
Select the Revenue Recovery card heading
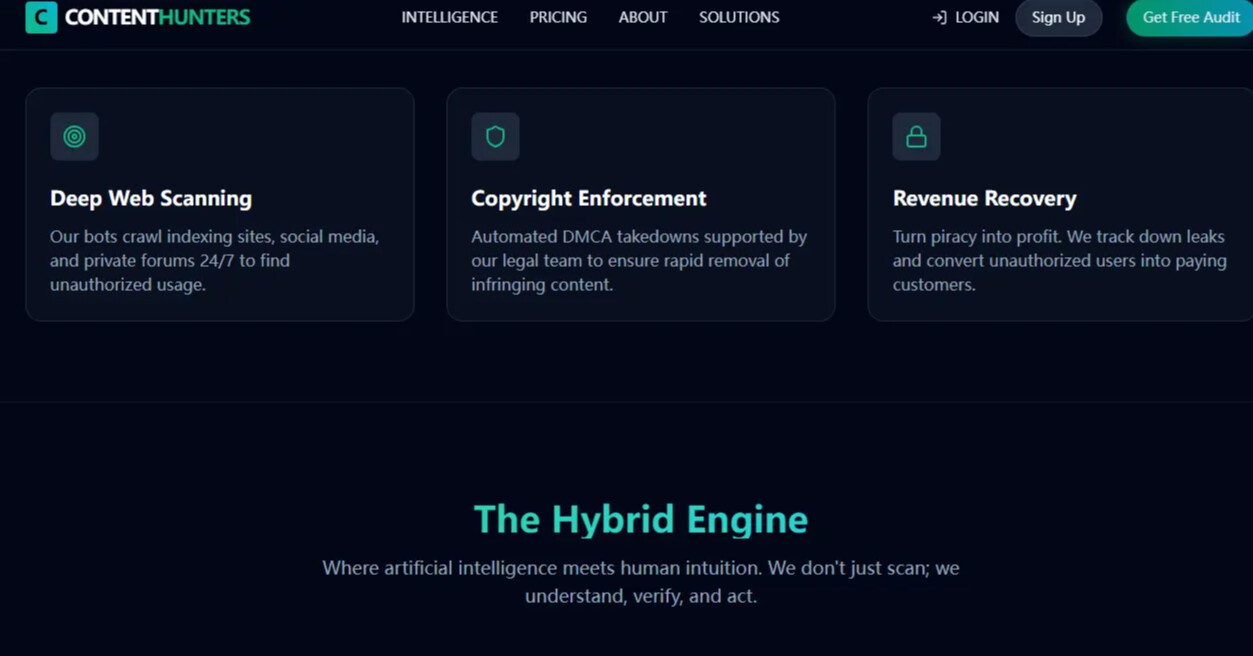click(x=984, y=198)
